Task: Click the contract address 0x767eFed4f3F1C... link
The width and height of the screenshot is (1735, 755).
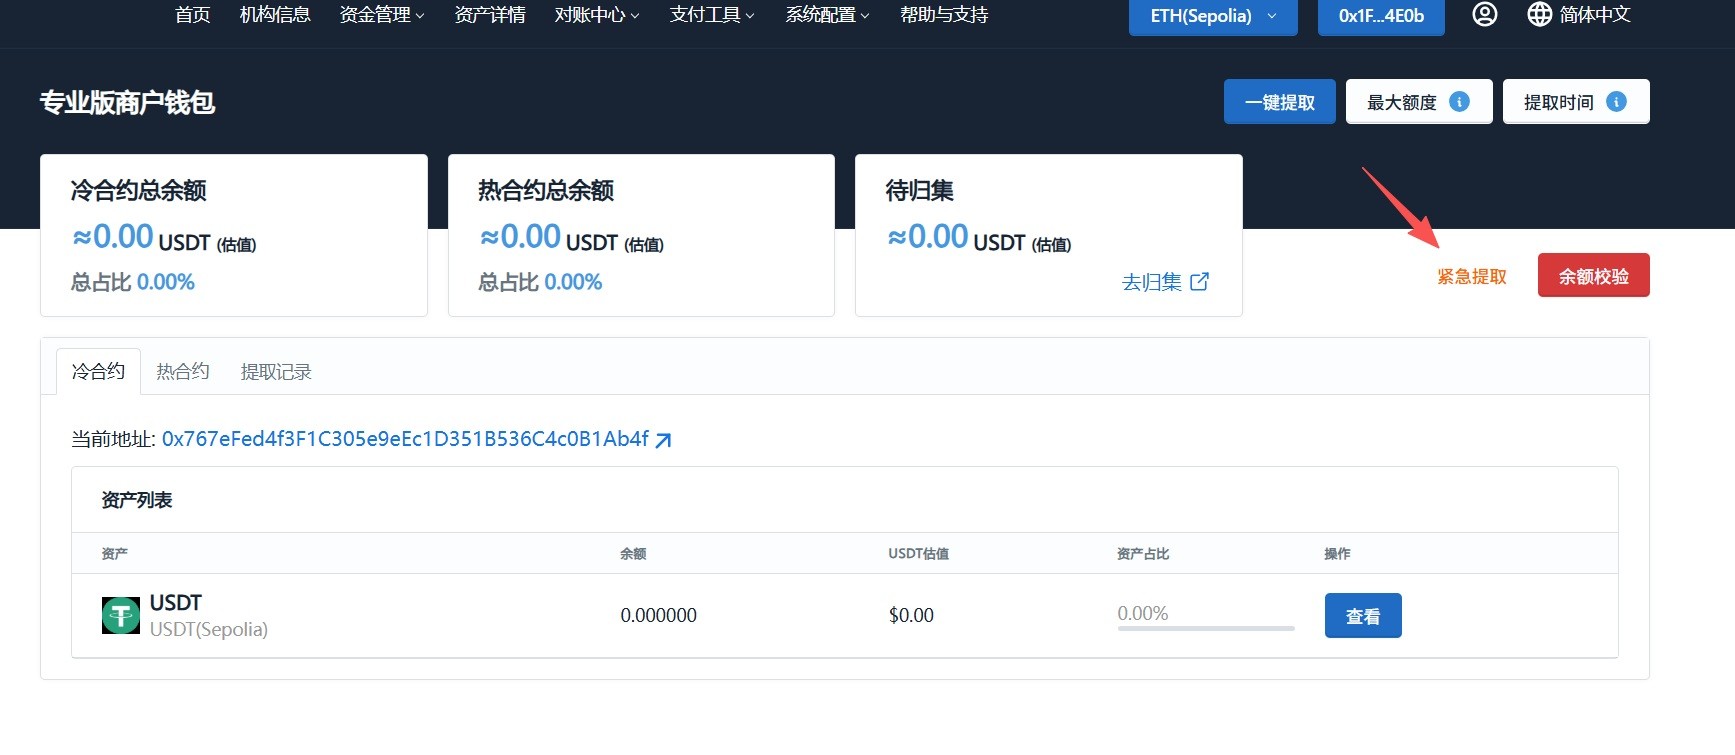Action: tap(405, 439)
